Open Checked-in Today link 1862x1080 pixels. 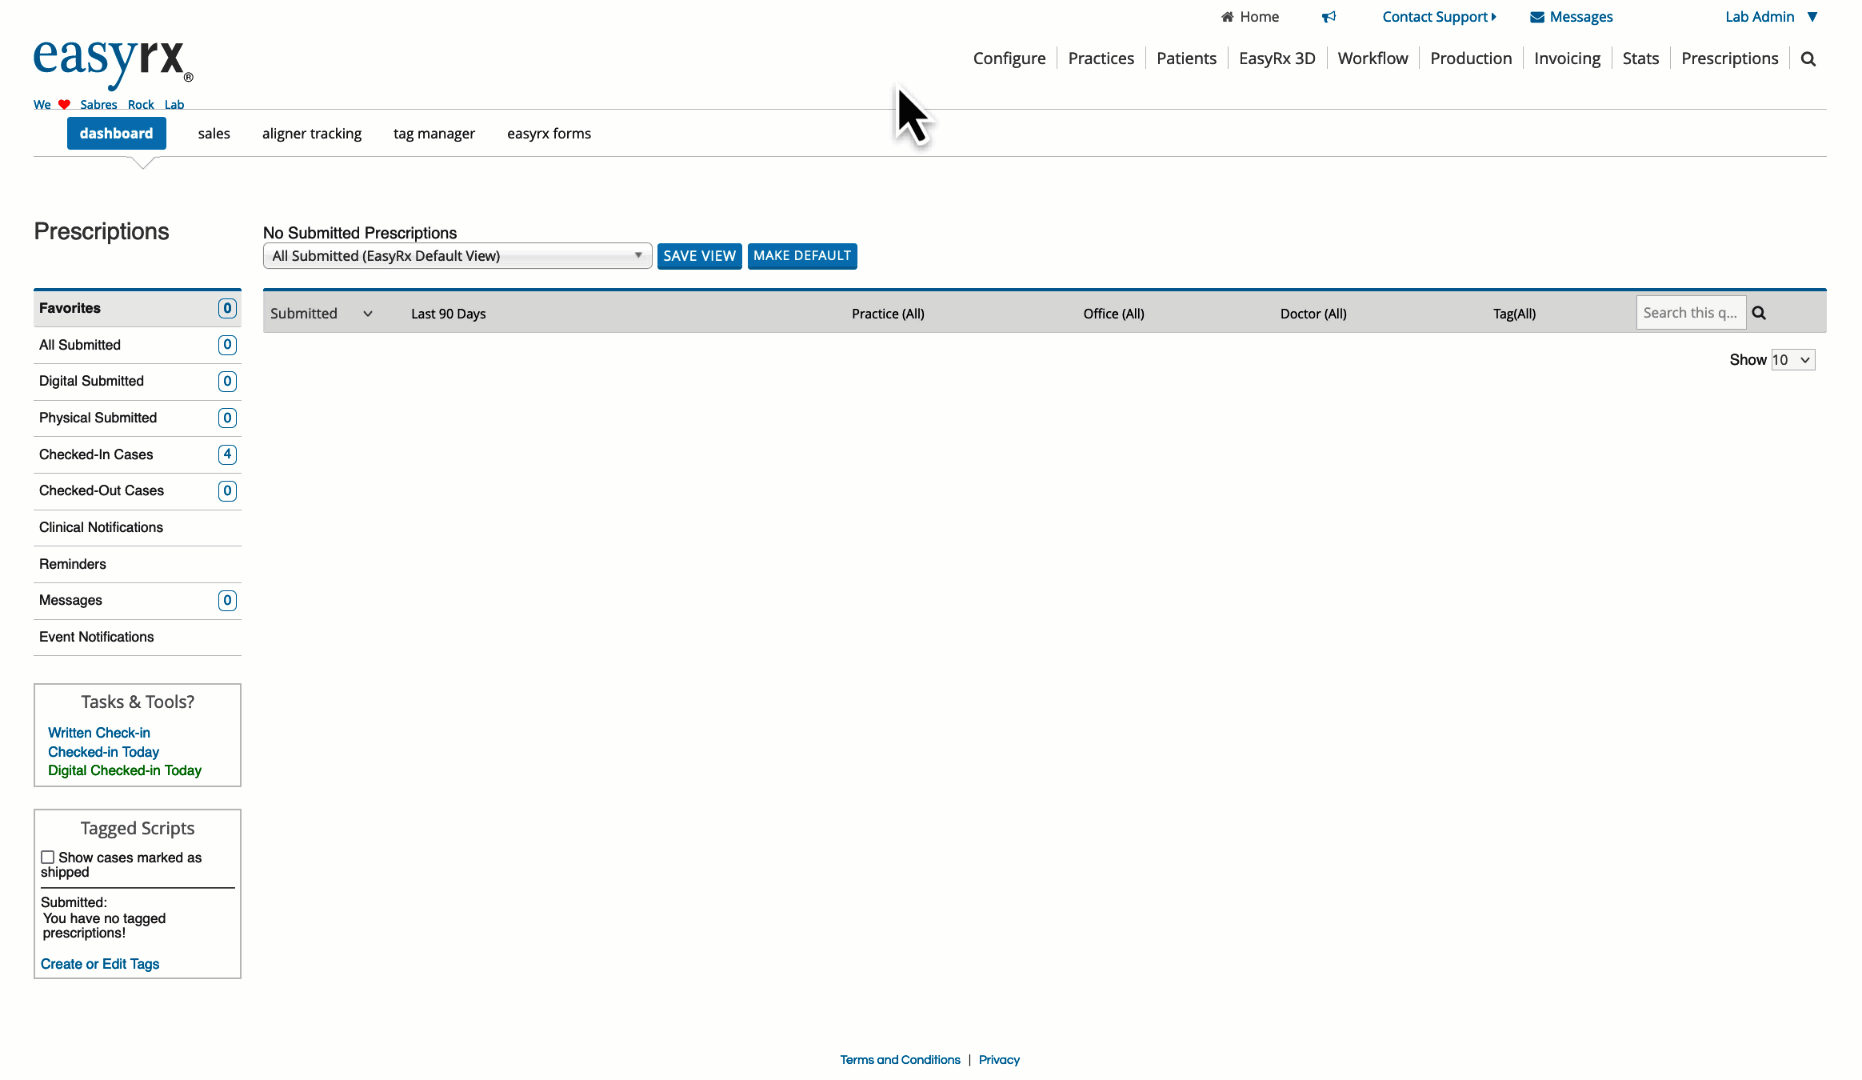103,752
